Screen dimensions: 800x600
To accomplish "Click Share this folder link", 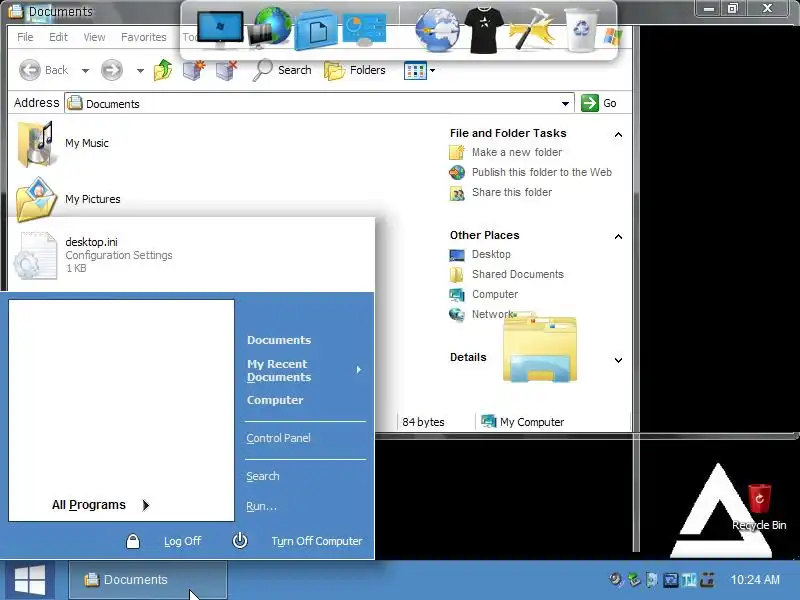I will pyautogui.click(x=512, y=192).
